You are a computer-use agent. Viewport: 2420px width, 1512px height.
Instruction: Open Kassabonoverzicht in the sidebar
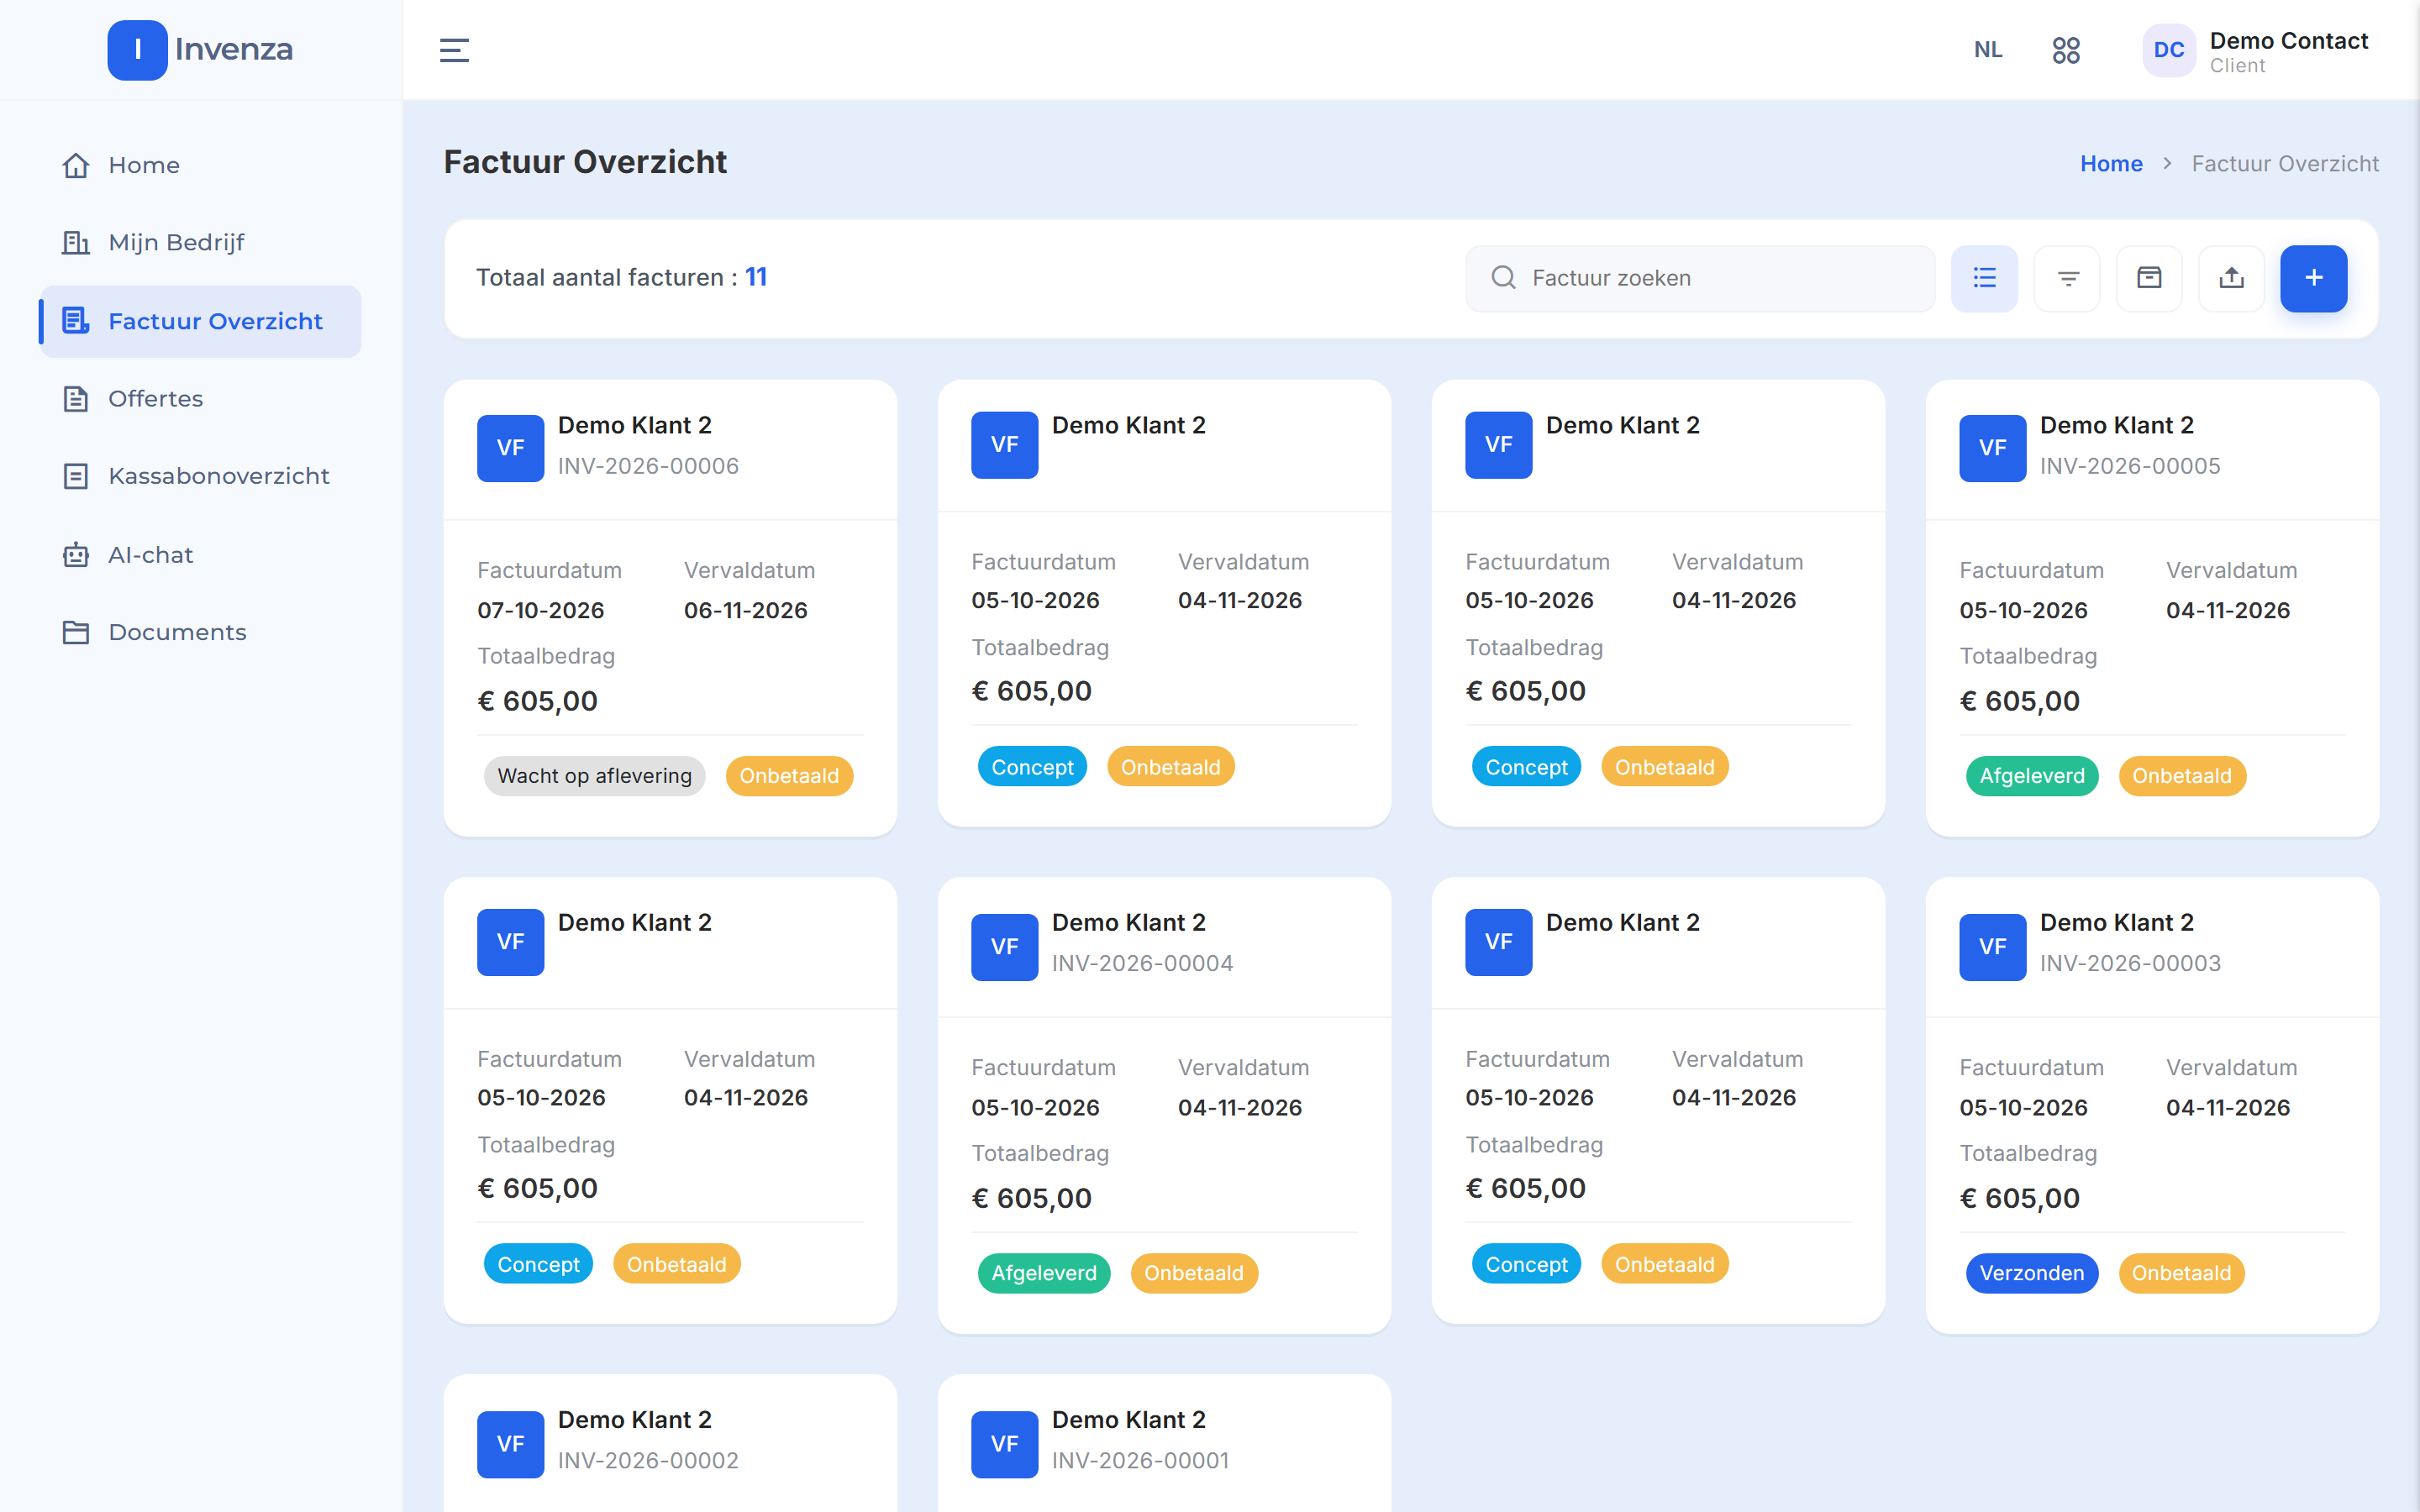click(x=200, y=476)
